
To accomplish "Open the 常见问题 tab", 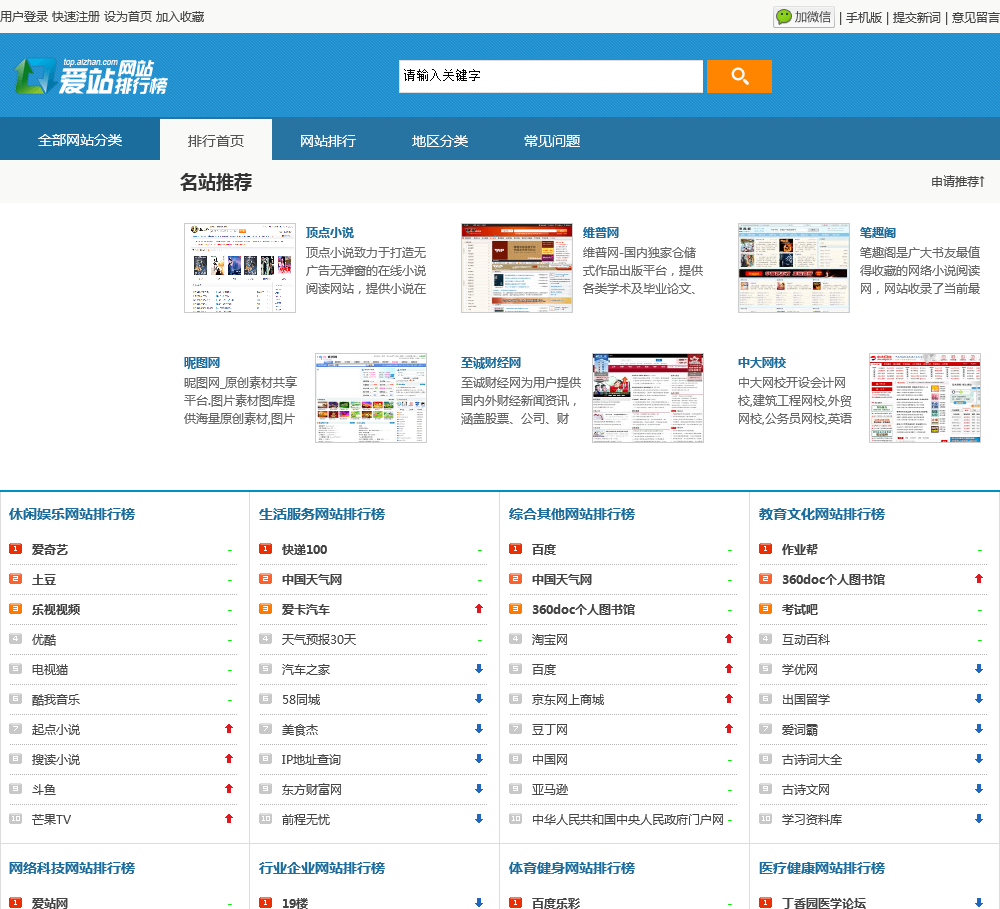I will [552, 140].
